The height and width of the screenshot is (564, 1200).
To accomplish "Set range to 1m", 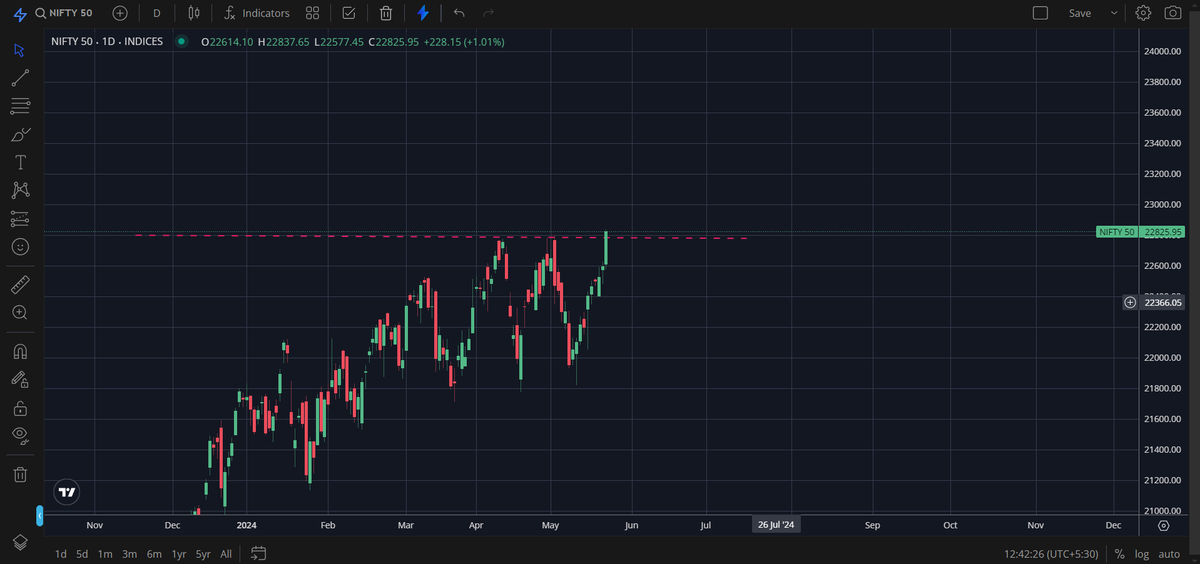I will point(105,554).
